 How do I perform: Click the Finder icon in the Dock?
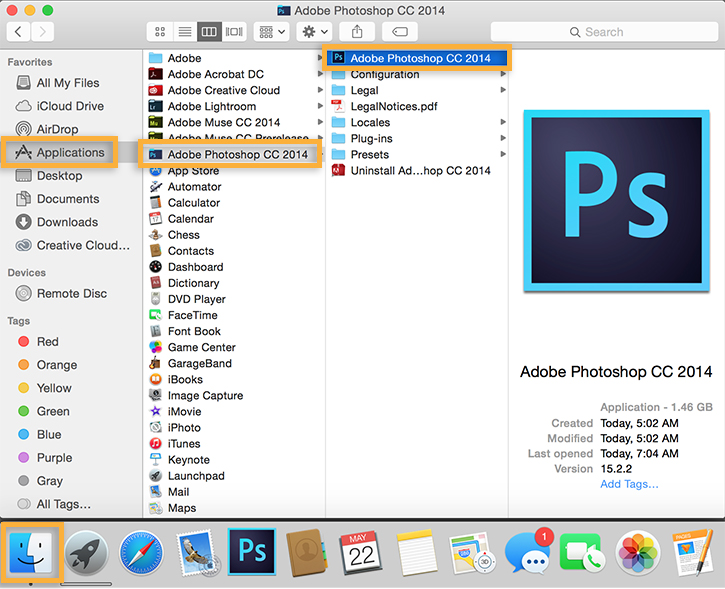coord(31,551)
